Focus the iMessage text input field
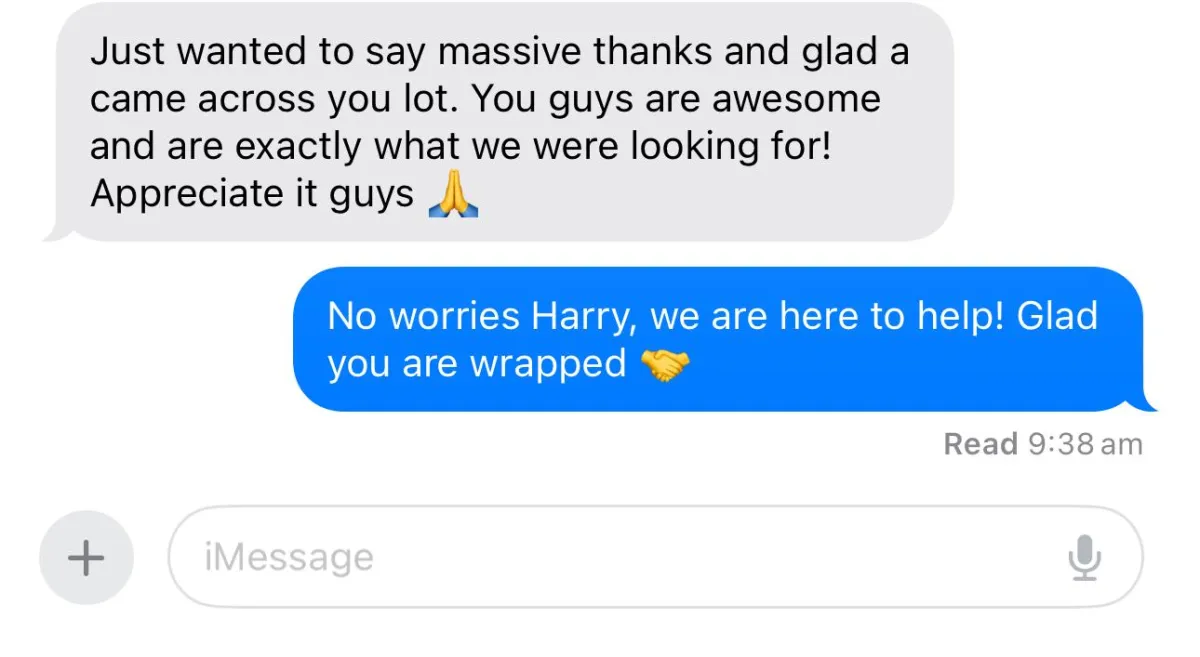Image resolution: width=1200 pixels, height=657 pixels. coord(655,557)
